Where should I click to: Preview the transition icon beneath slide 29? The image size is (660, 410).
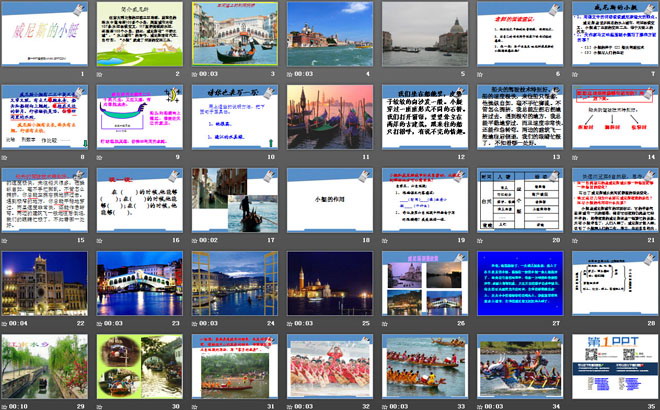(7, 406)
